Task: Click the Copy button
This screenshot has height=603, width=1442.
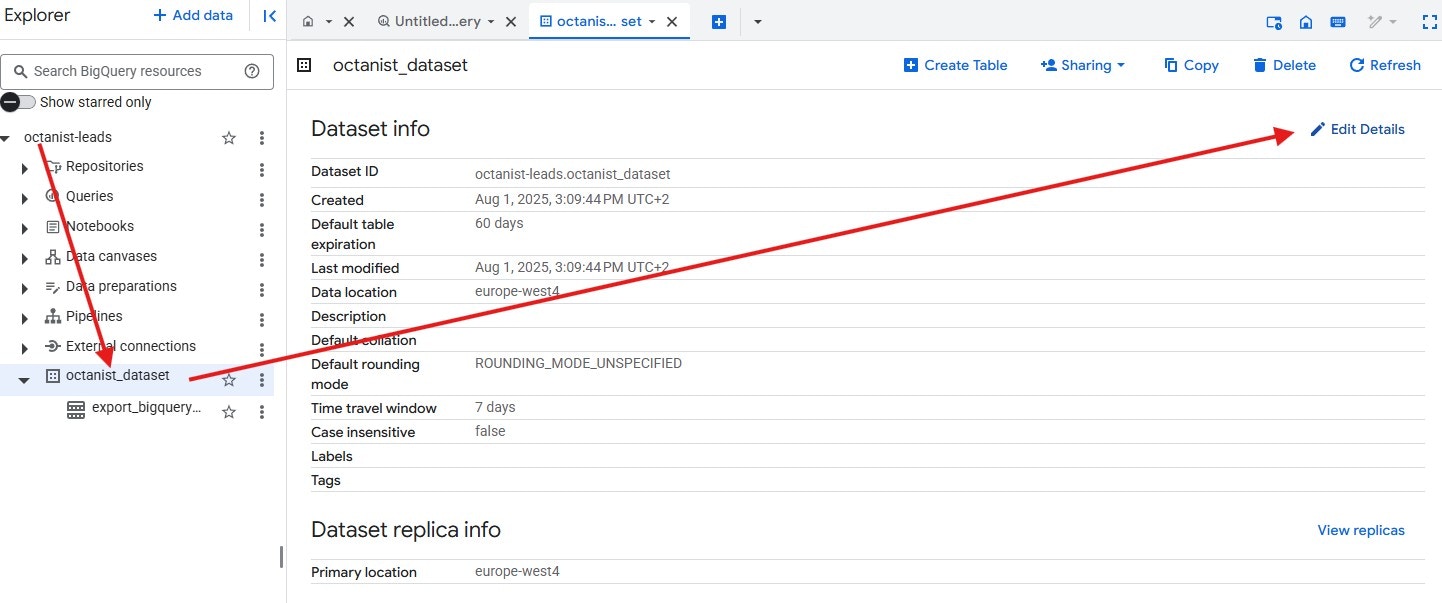Action: point(1191,65)
